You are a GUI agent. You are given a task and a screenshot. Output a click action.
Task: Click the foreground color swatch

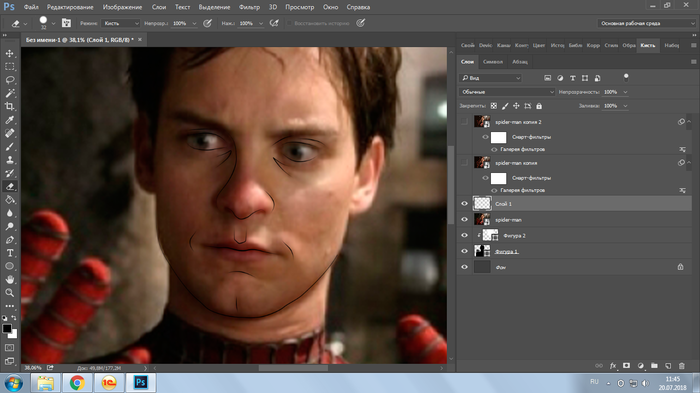click(x=7, y=329)
